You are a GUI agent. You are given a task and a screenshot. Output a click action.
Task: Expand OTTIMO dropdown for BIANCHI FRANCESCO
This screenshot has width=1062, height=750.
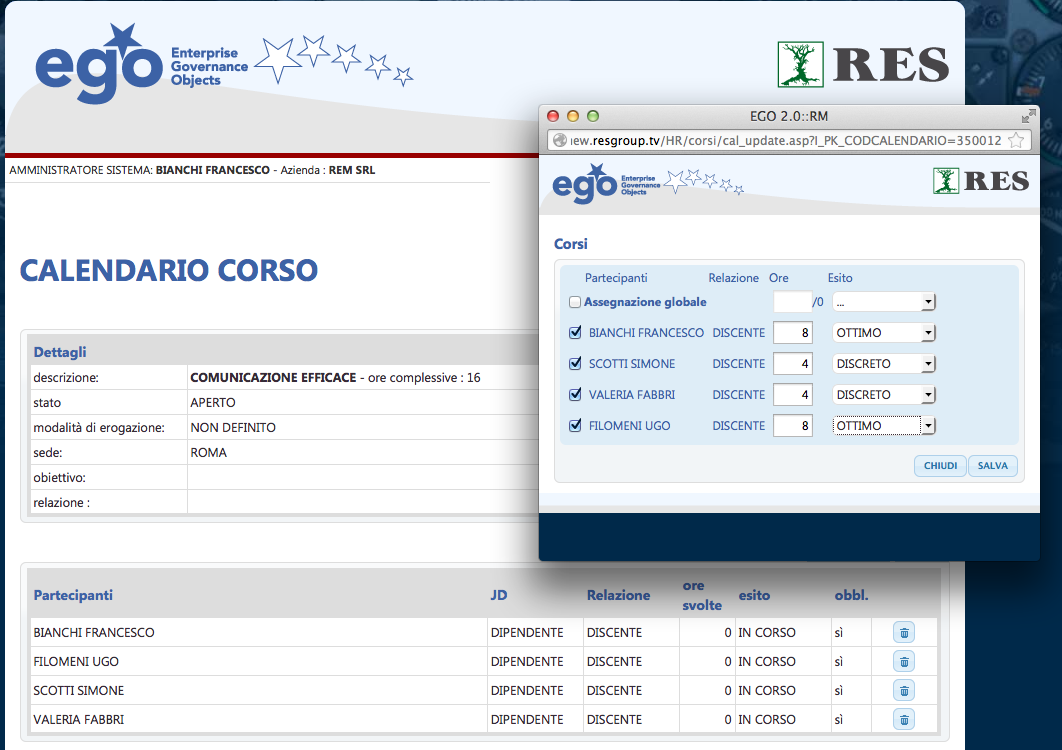click(883, 333)
